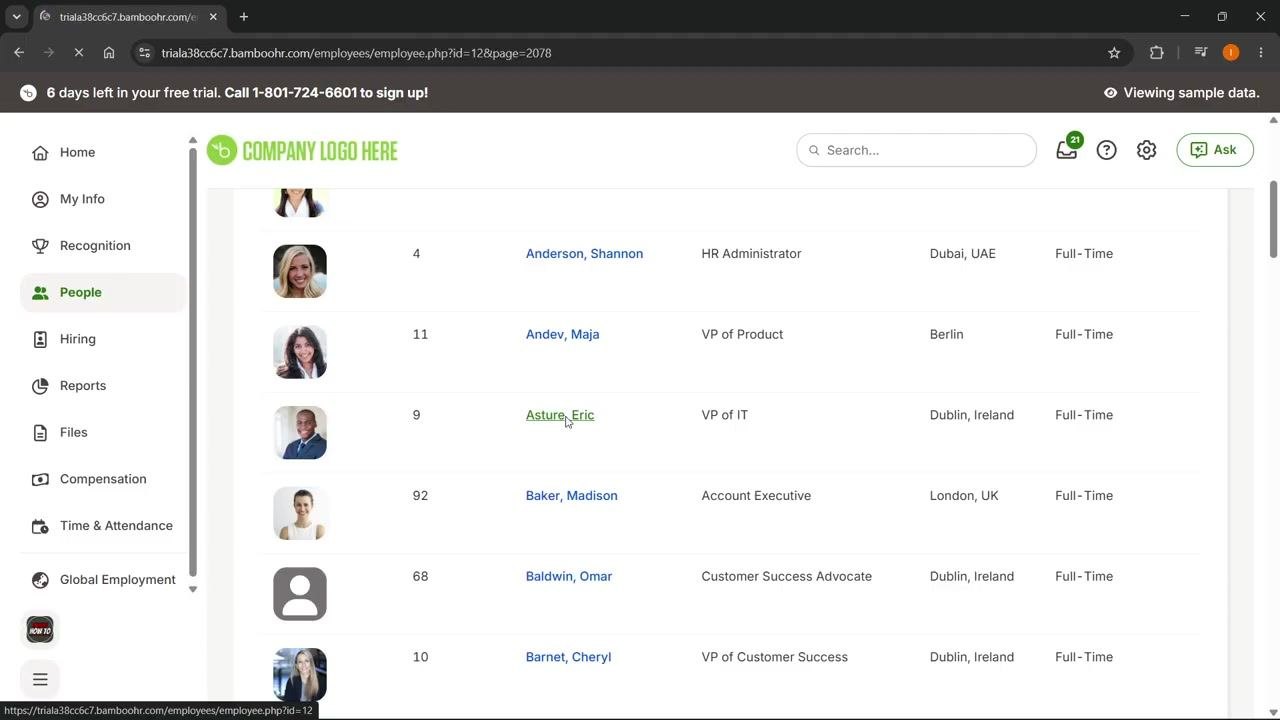Click Cheryl Barnet's profile photo
Screen dimensions: 1280x720
300,675
